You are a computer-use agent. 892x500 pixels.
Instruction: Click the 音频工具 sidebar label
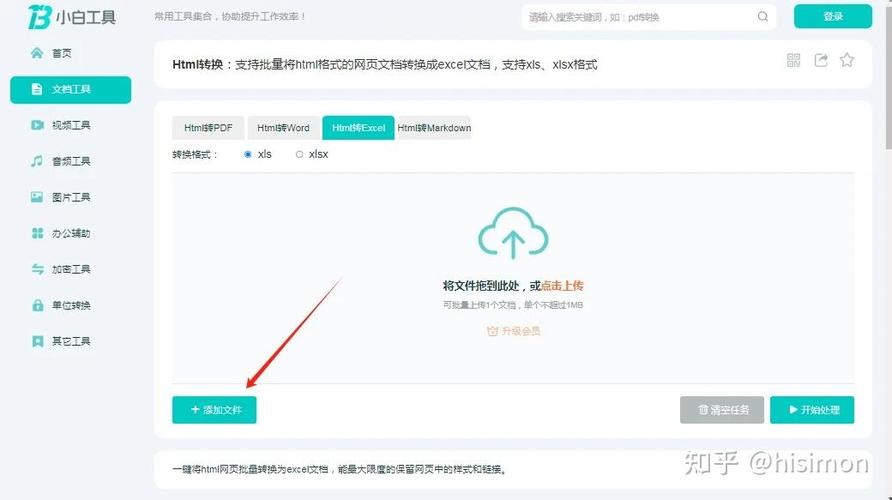point(71,162)
